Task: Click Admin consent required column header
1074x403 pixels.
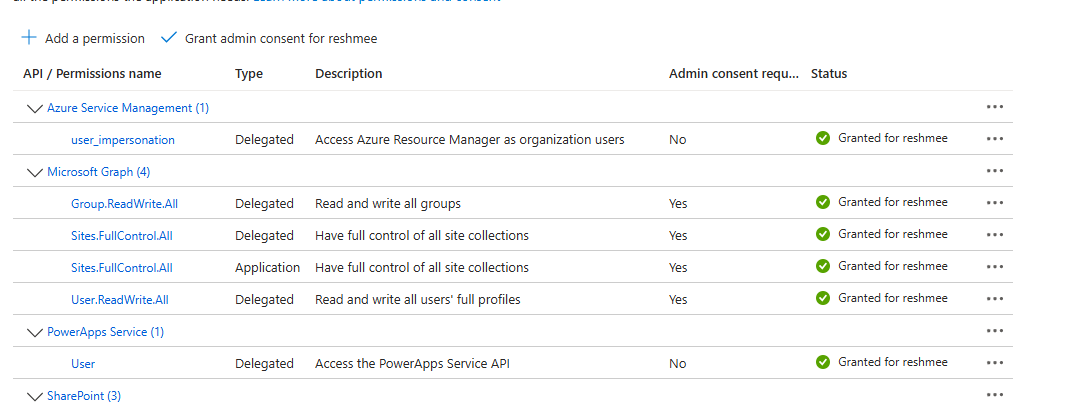Action: tap(734, 73)
